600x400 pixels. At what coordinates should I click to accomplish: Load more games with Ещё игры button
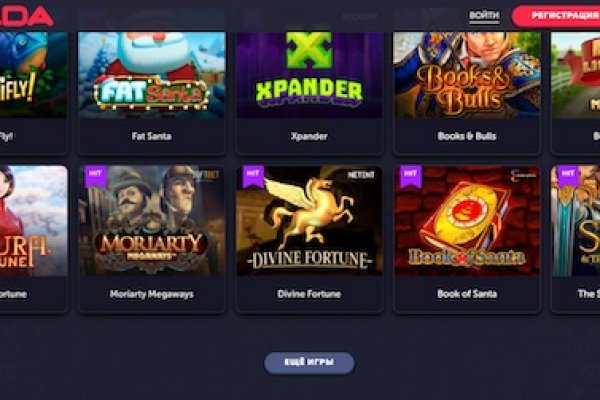[x=309, y=362]
